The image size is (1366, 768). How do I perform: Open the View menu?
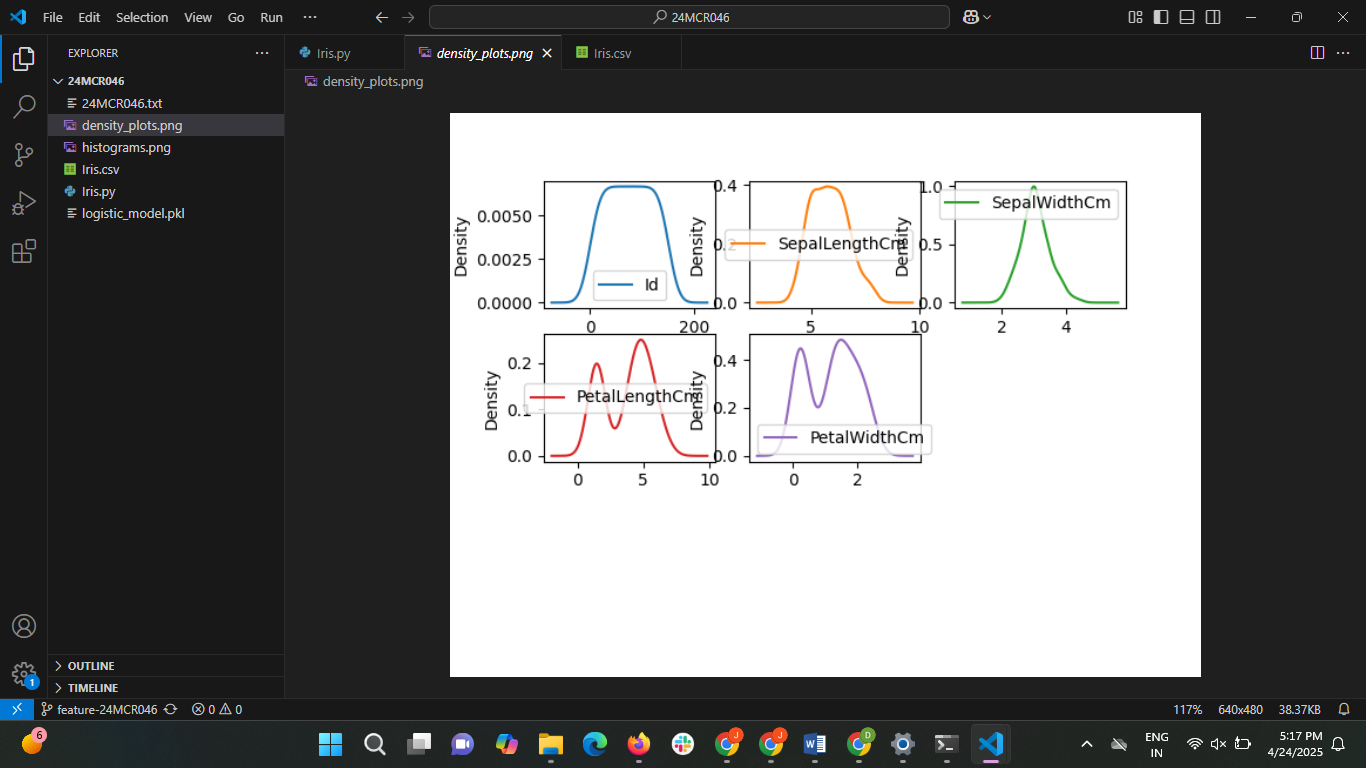(198, 17)
